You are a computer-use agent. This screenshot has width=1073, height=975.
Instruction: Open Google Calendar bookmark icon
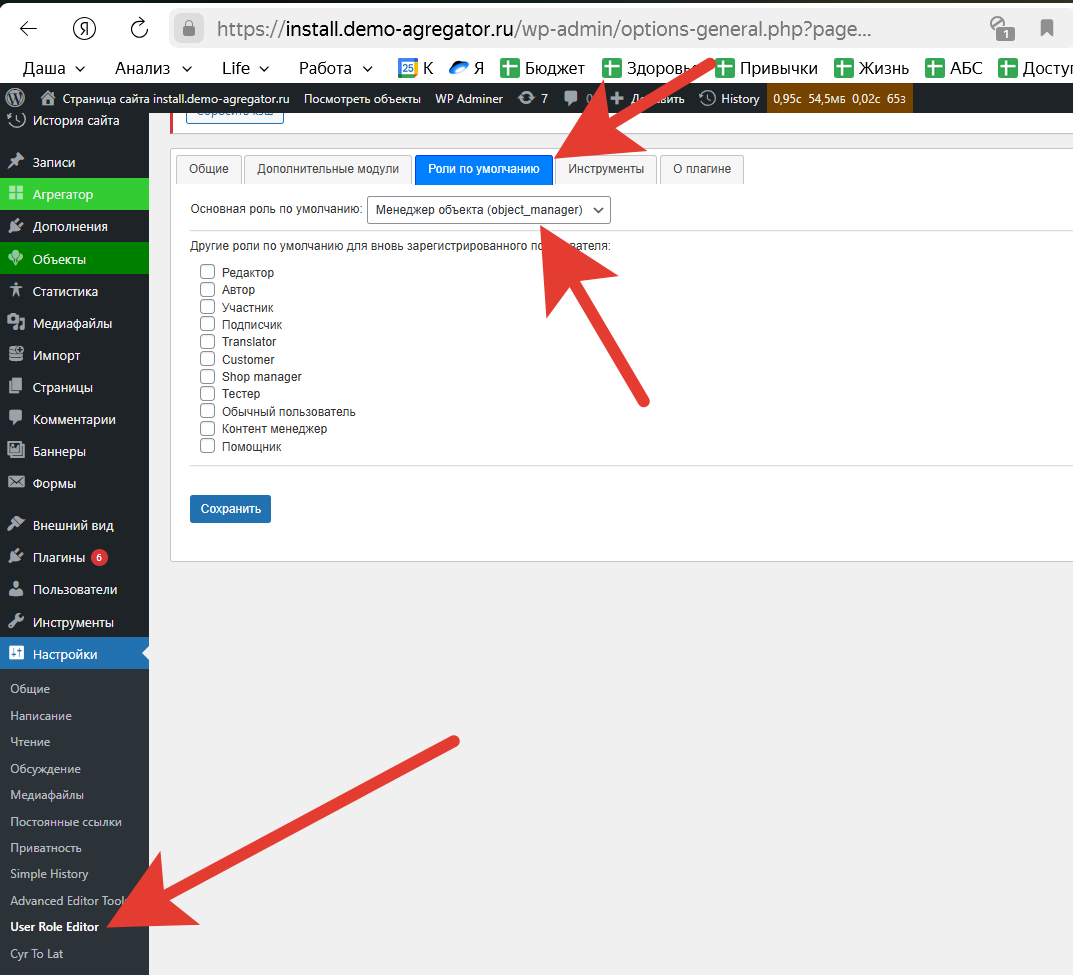[x=408, y=68]
